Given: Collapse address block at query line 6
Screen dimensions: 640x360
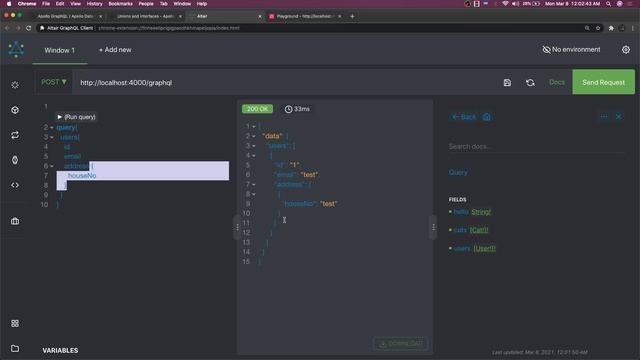Looking at the screenshot, I should click(52, 166).
